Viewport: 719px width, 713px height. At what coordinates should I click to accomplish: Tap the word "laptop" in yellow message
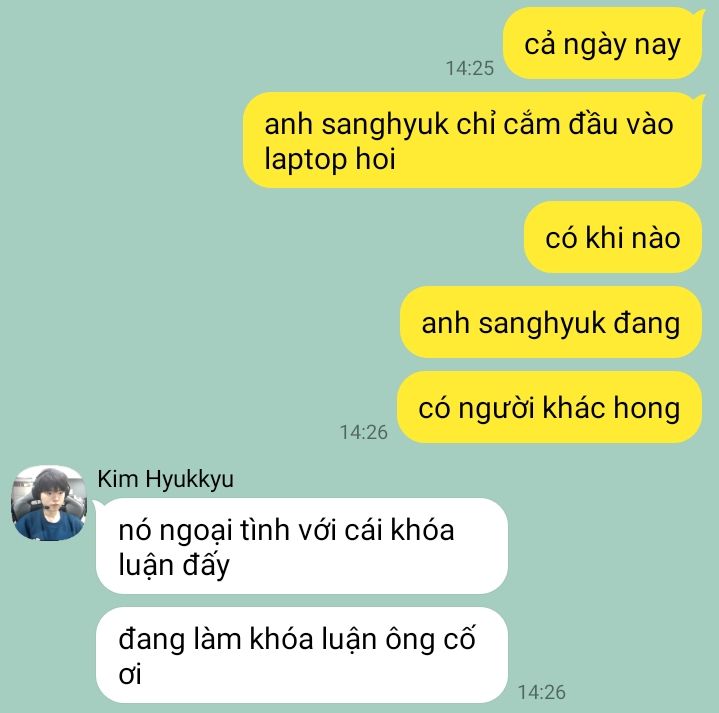click(305, 160)
